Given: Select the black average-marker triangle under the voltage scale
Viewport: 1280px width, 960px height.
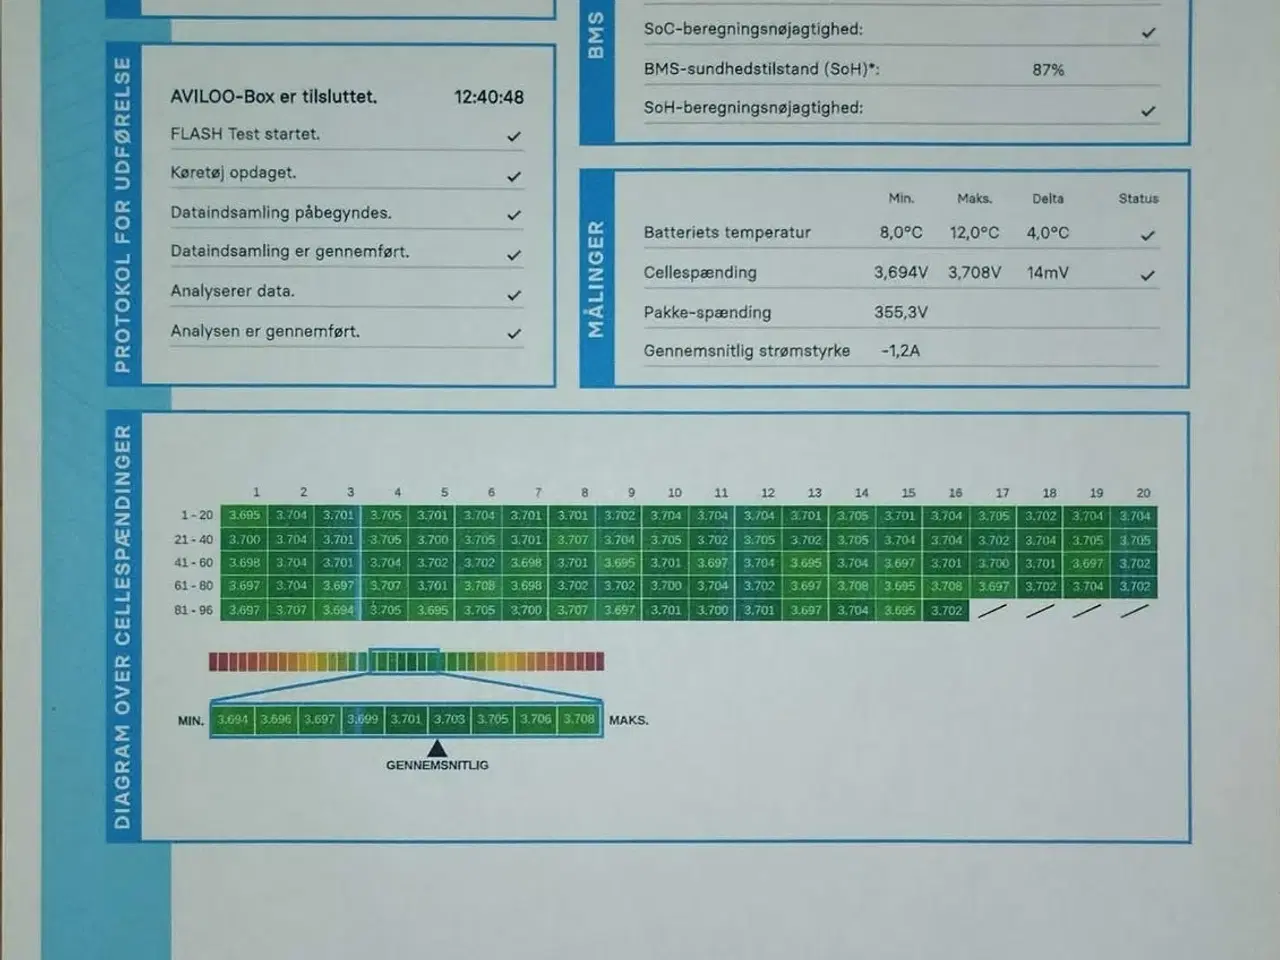Looking at the screenshot, I should [437, 745].
